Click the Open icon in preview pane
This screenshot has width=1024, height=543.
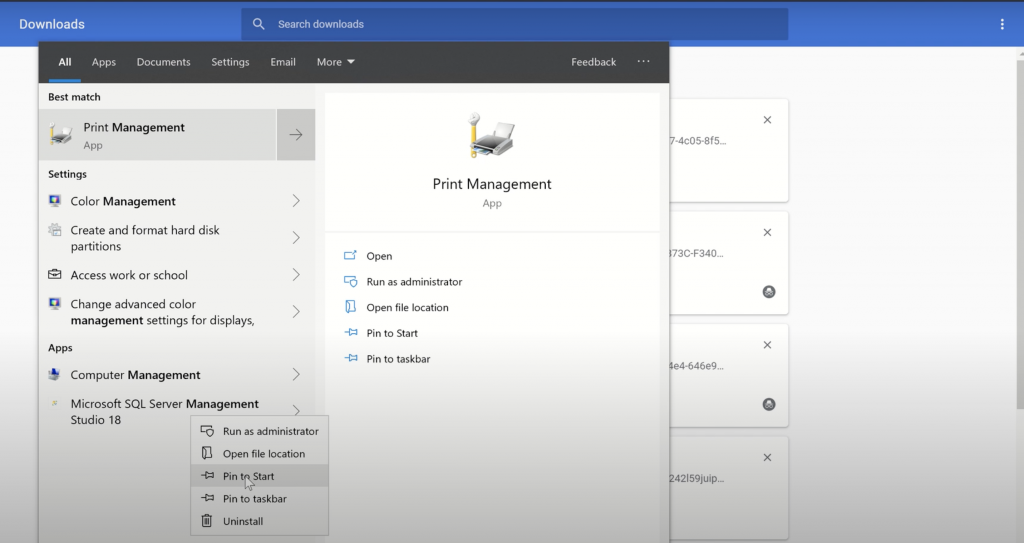click(351, 255)
